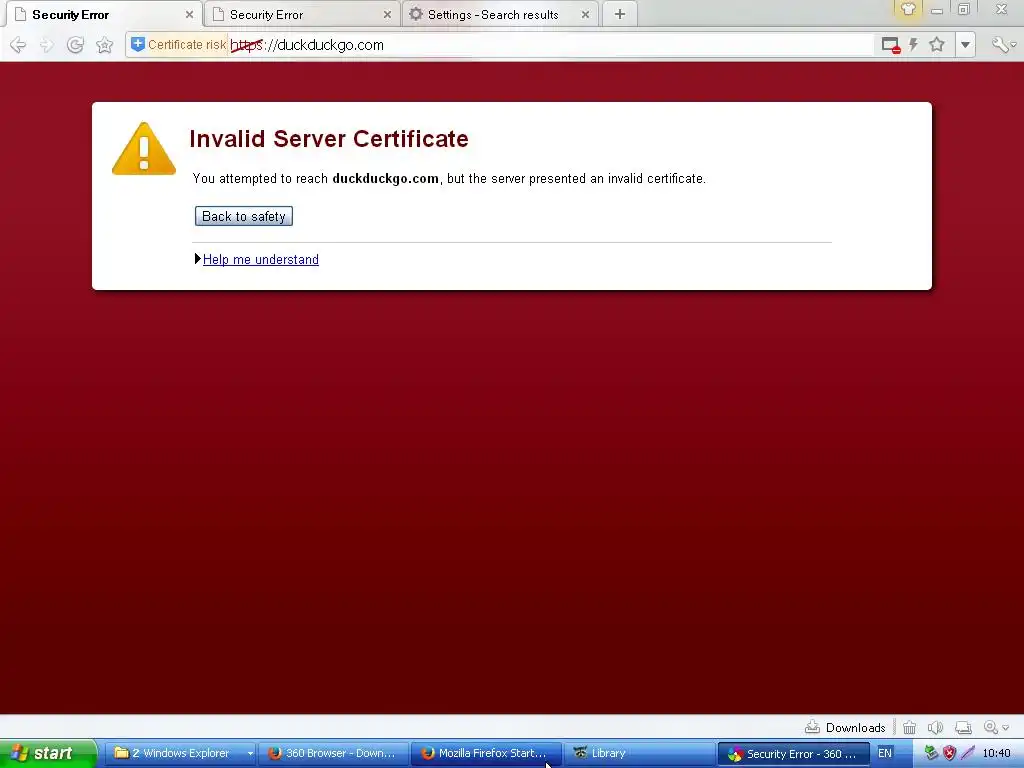Open the address bar history dropdown arrow

click(x=965, y=45)
